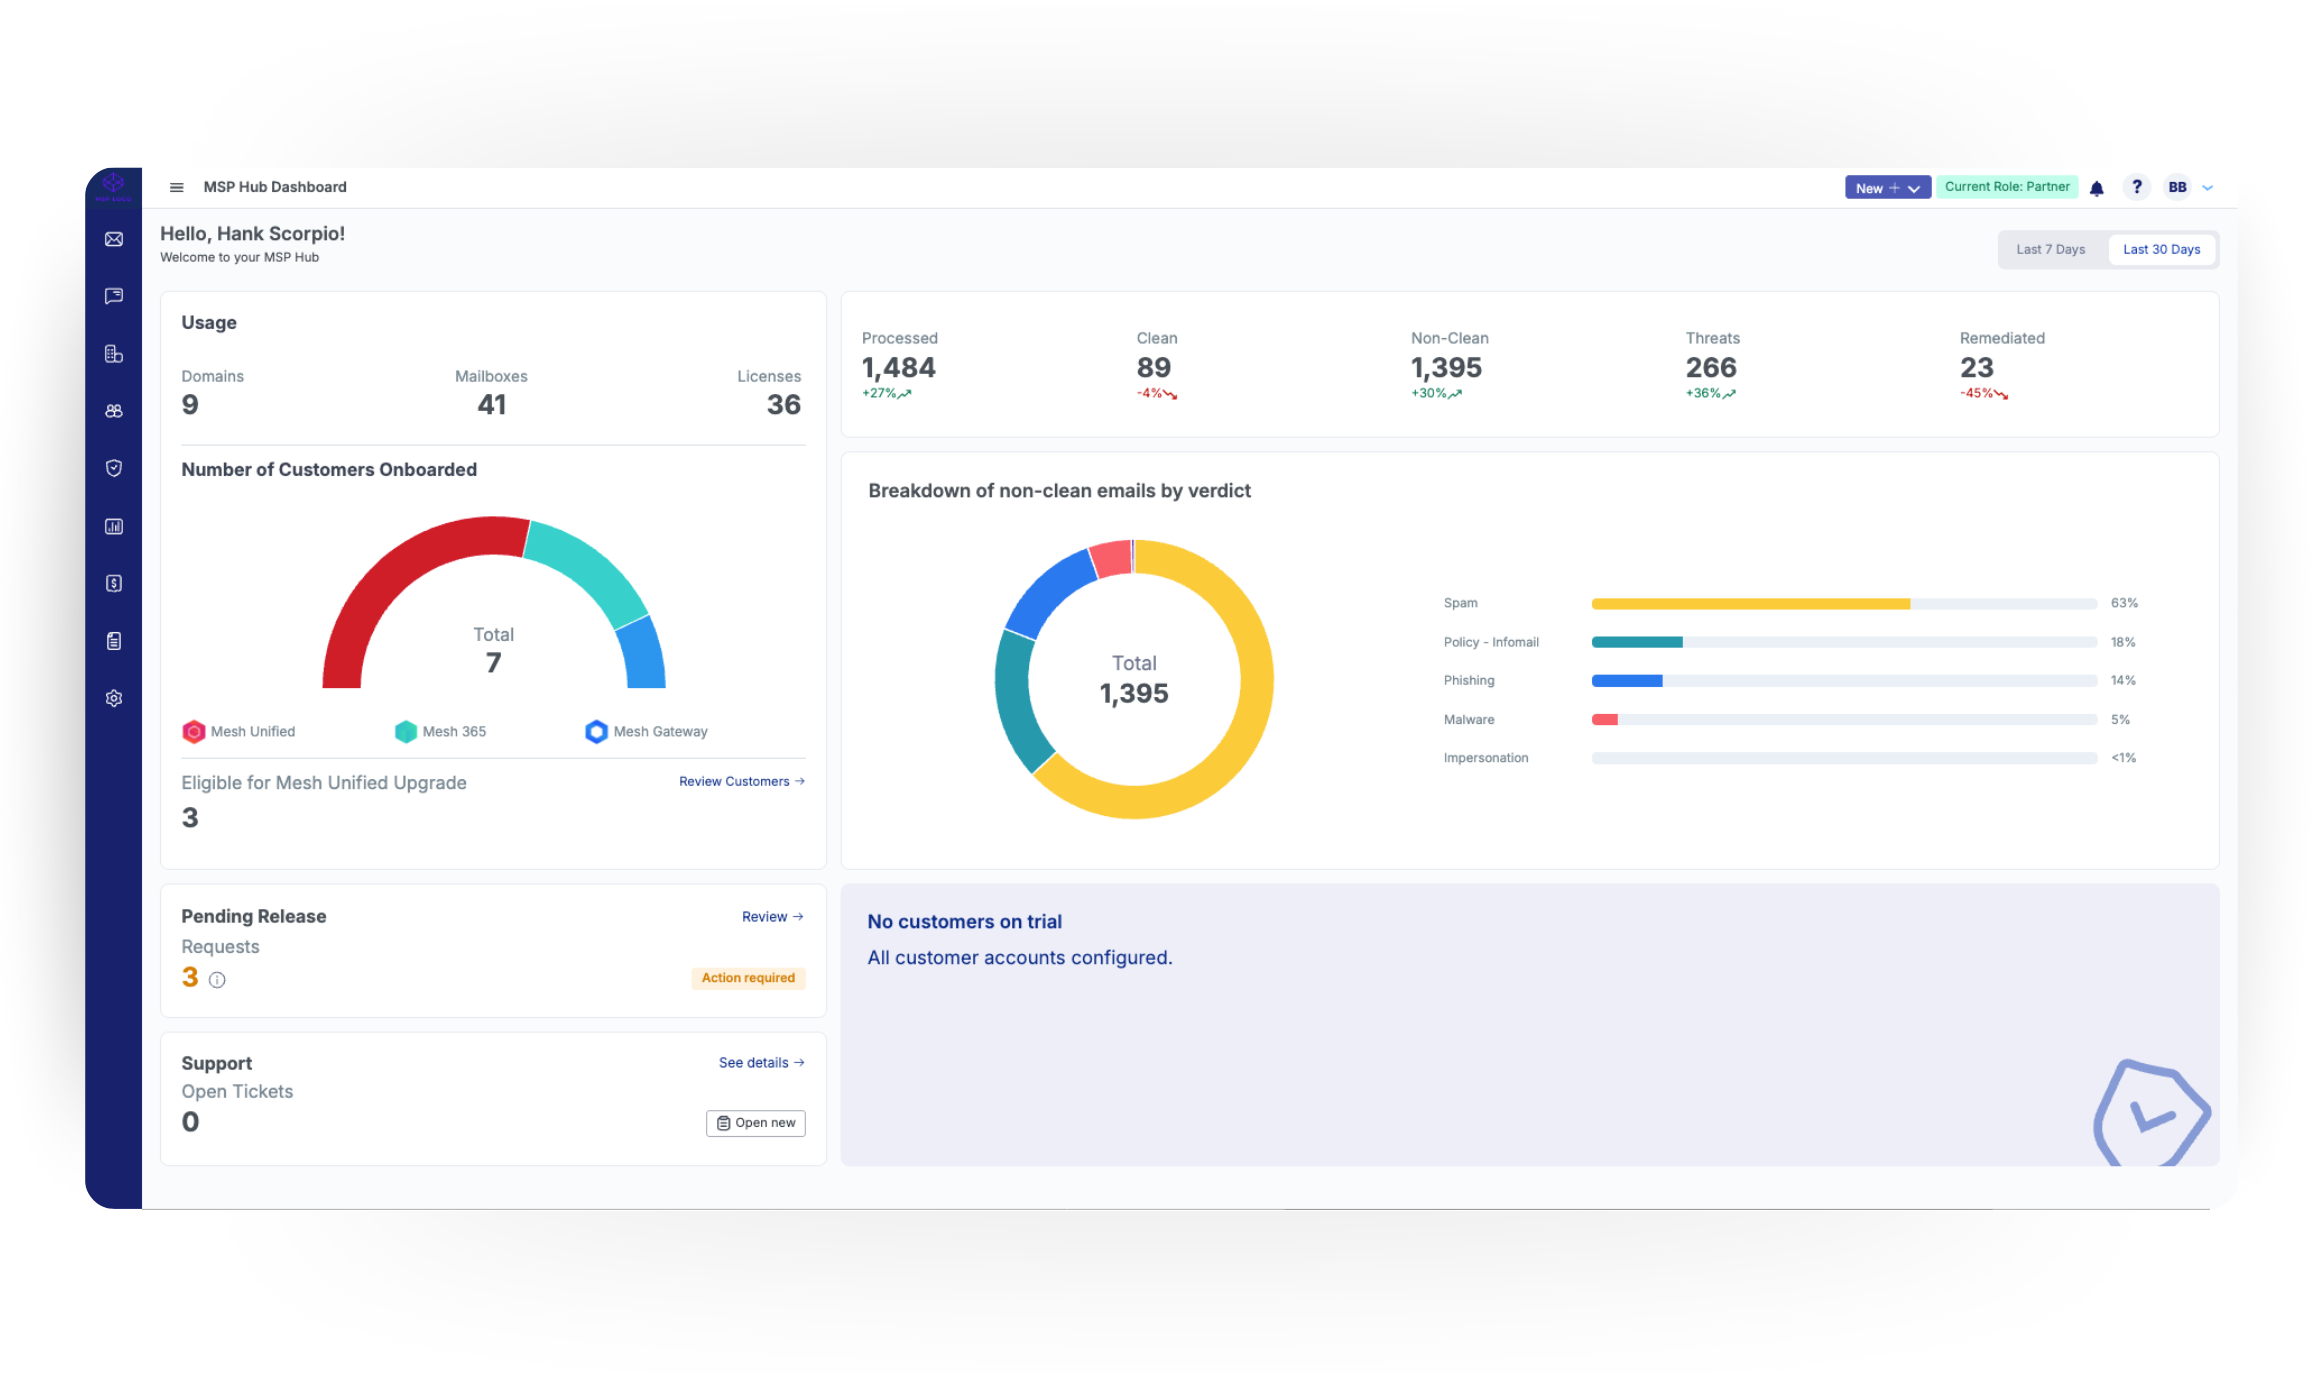Click the Mesh Gateway legend hexagon icon
Image resolution: width=2314 pixels, height=1374 pixels.
596,732
